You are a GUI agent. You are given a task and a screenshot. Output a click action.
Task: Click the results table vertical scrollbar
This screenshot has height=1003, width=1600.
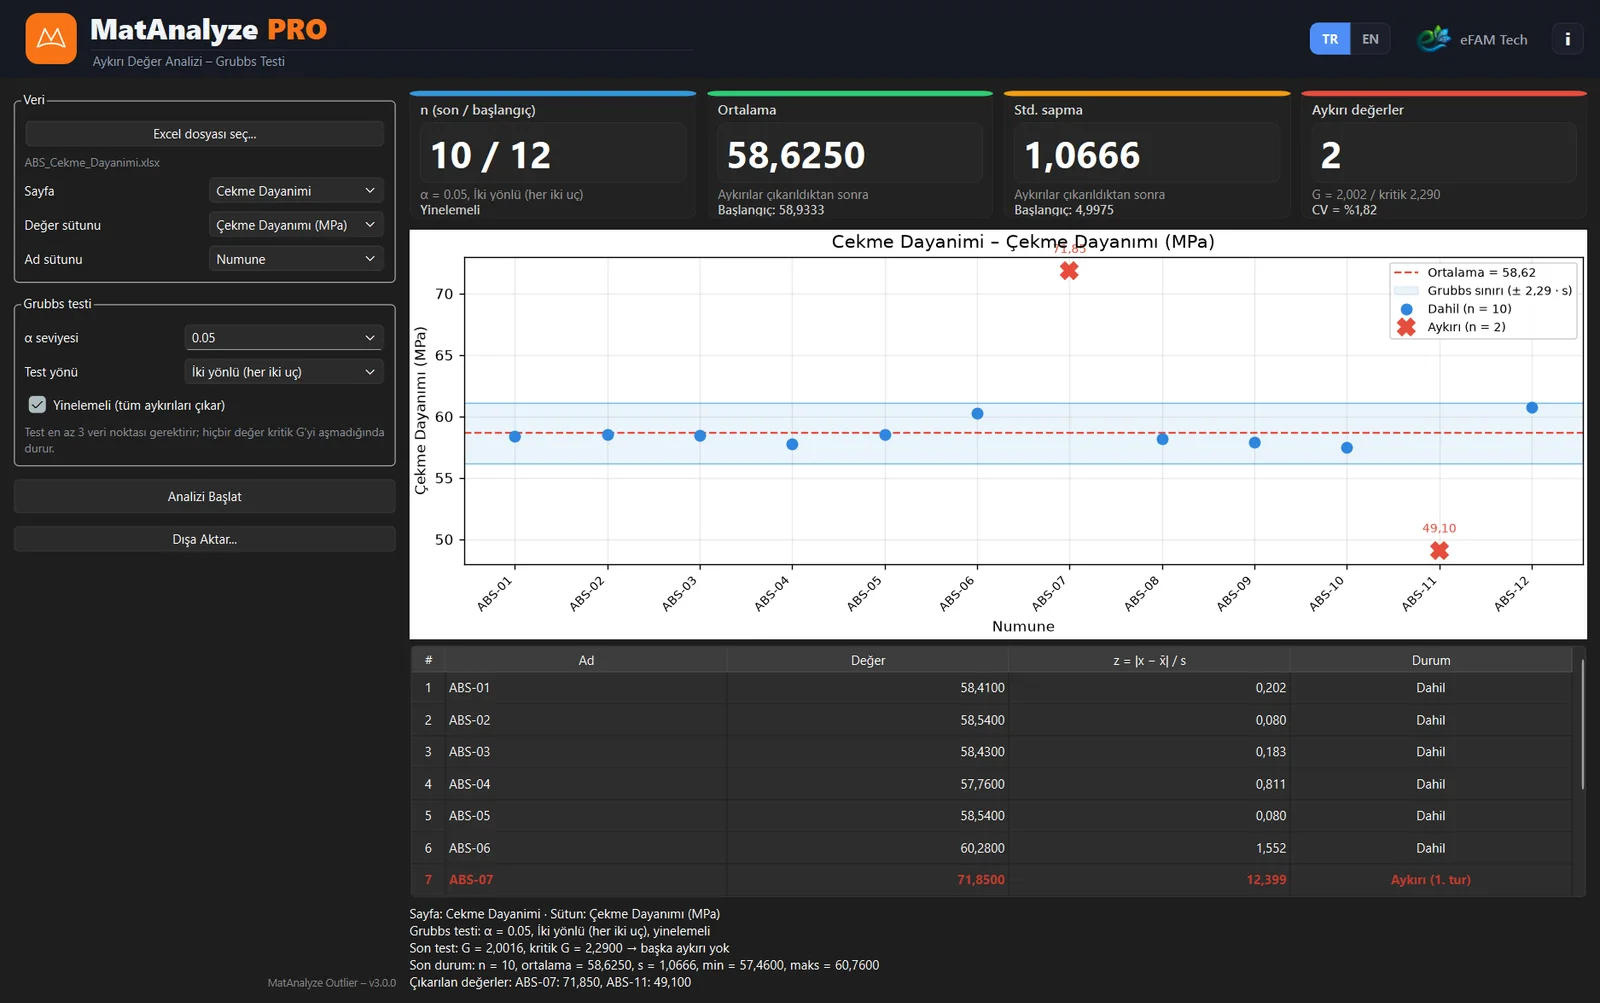1582,724
